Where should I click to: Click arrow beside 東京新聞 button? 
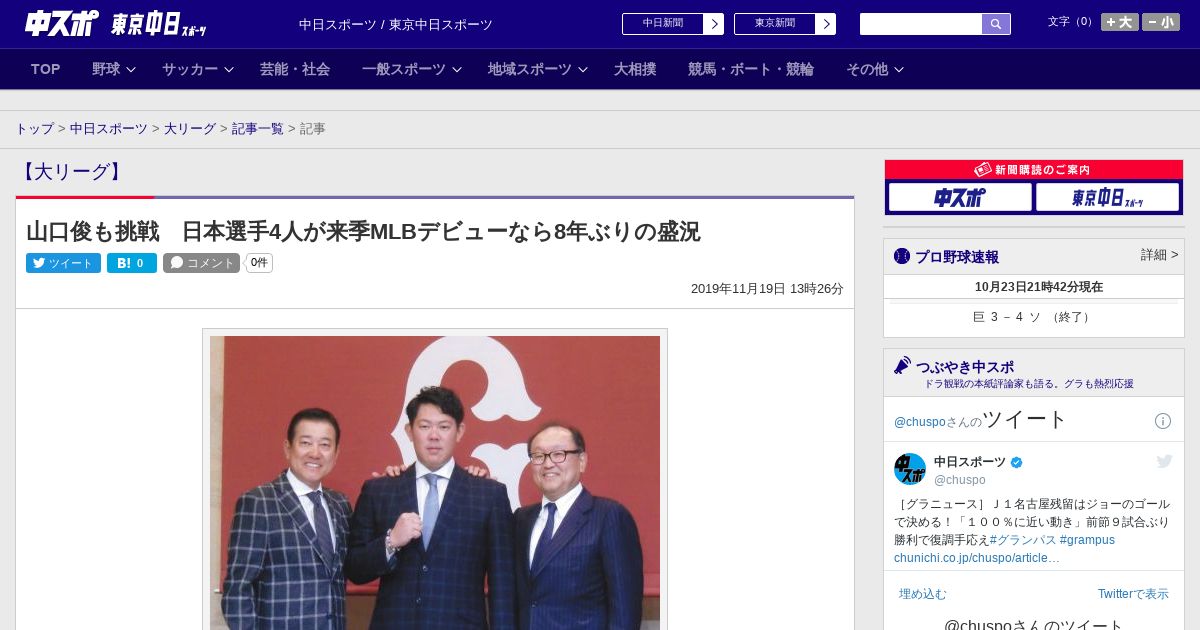click(826, 24)
